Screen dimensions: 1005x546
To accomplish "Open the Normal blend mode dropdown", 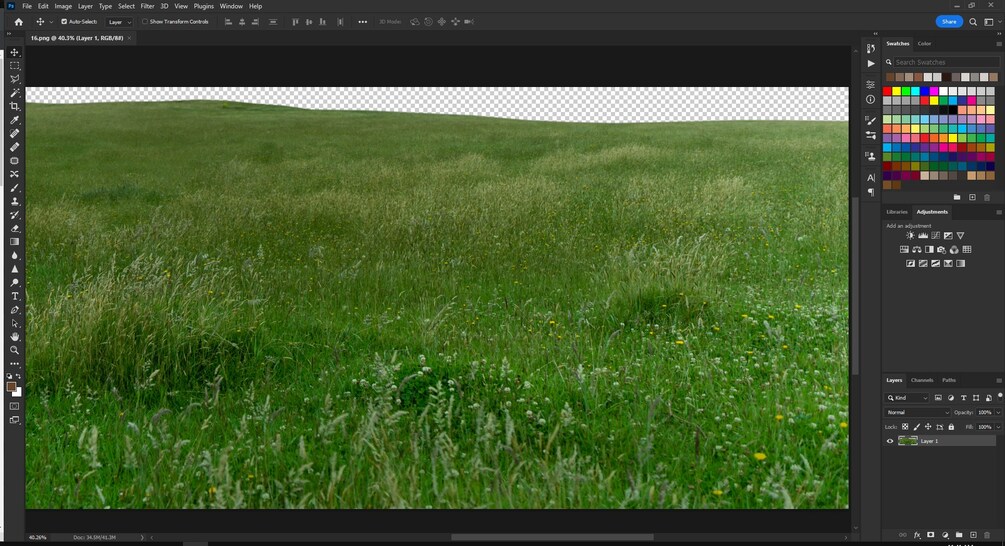I will click(x=917, y=413).
